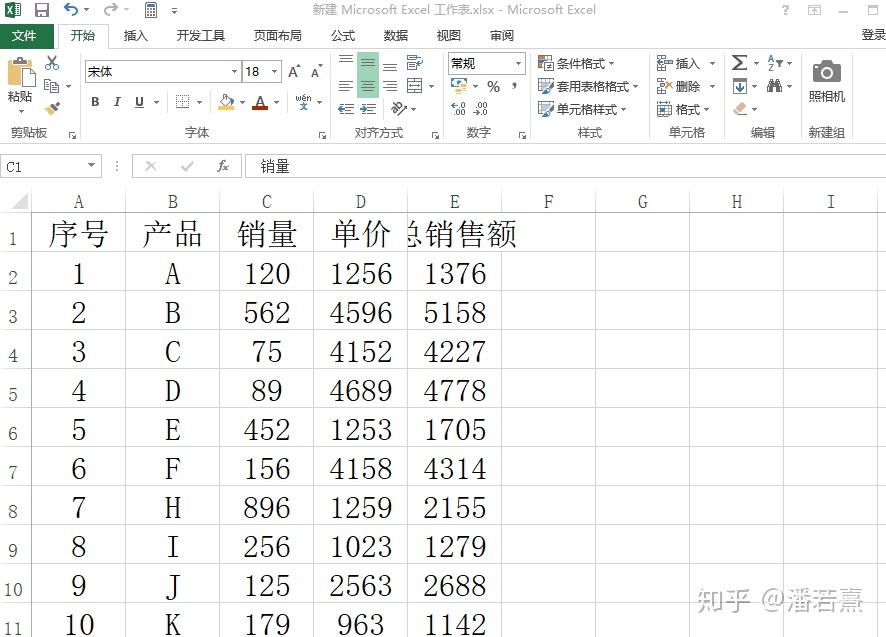Toggle underline formatting
The height and width of the screenshot is (637, 886).
[x=138, y=102]
